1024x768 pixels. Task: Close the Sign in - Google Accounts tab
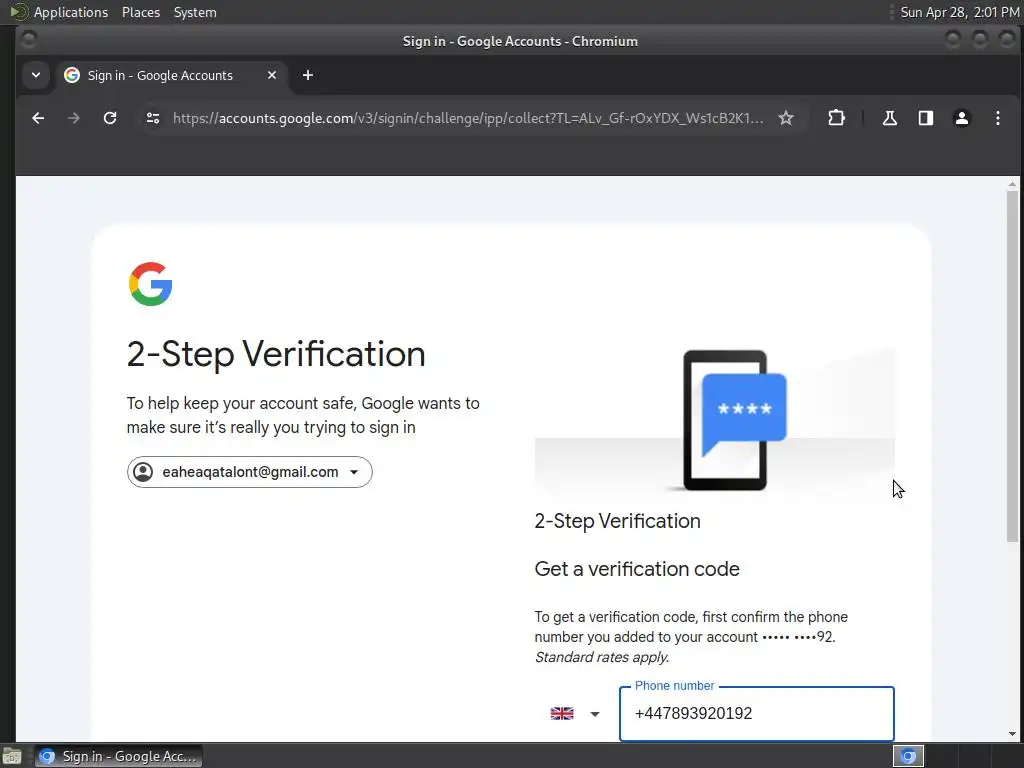coord(272,75)
